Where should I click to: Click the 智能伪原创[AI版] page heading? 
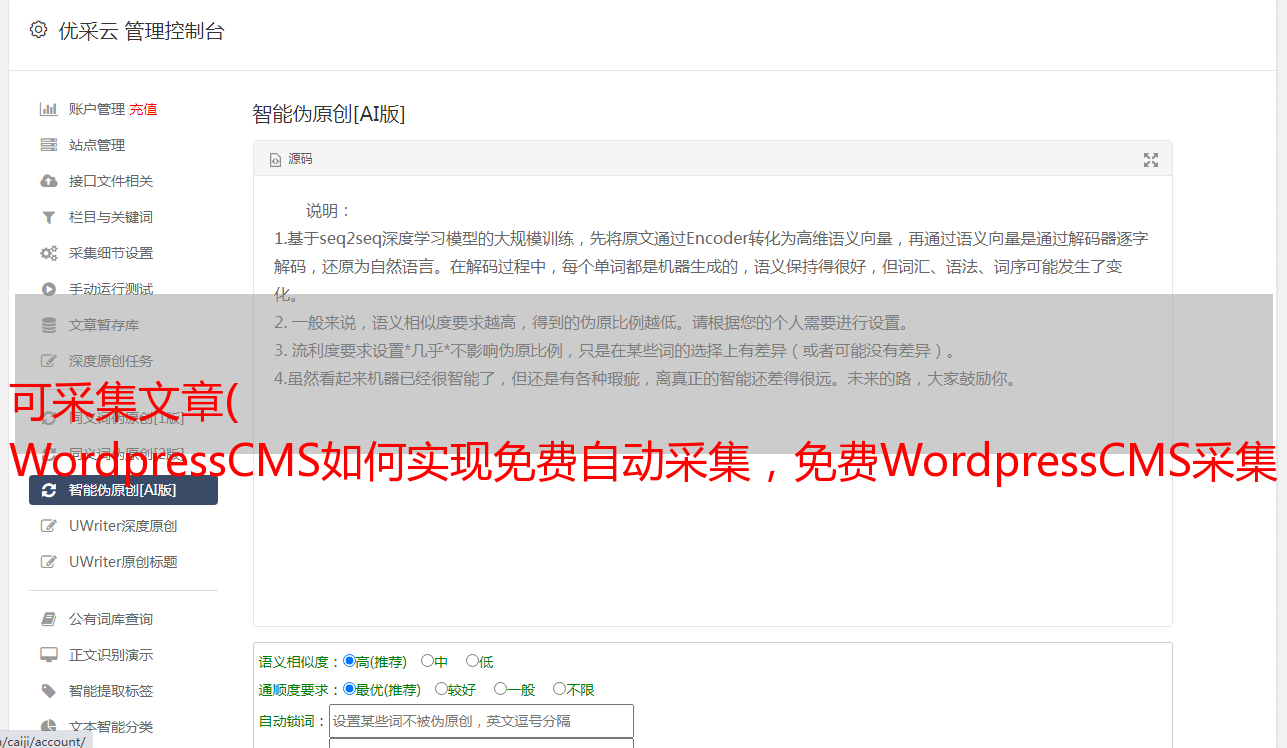coord(329,114)
